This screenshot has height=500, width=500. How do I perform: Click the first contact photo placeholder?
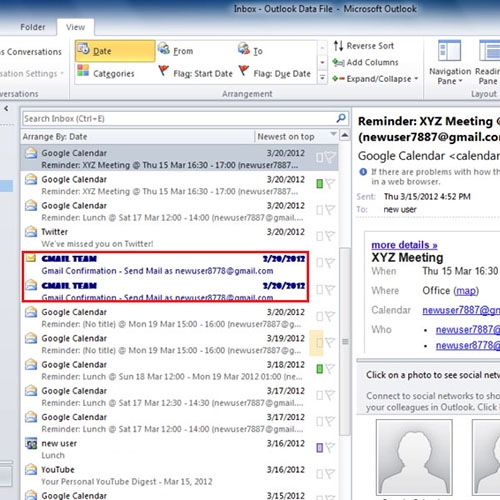(x=414, y=457)
